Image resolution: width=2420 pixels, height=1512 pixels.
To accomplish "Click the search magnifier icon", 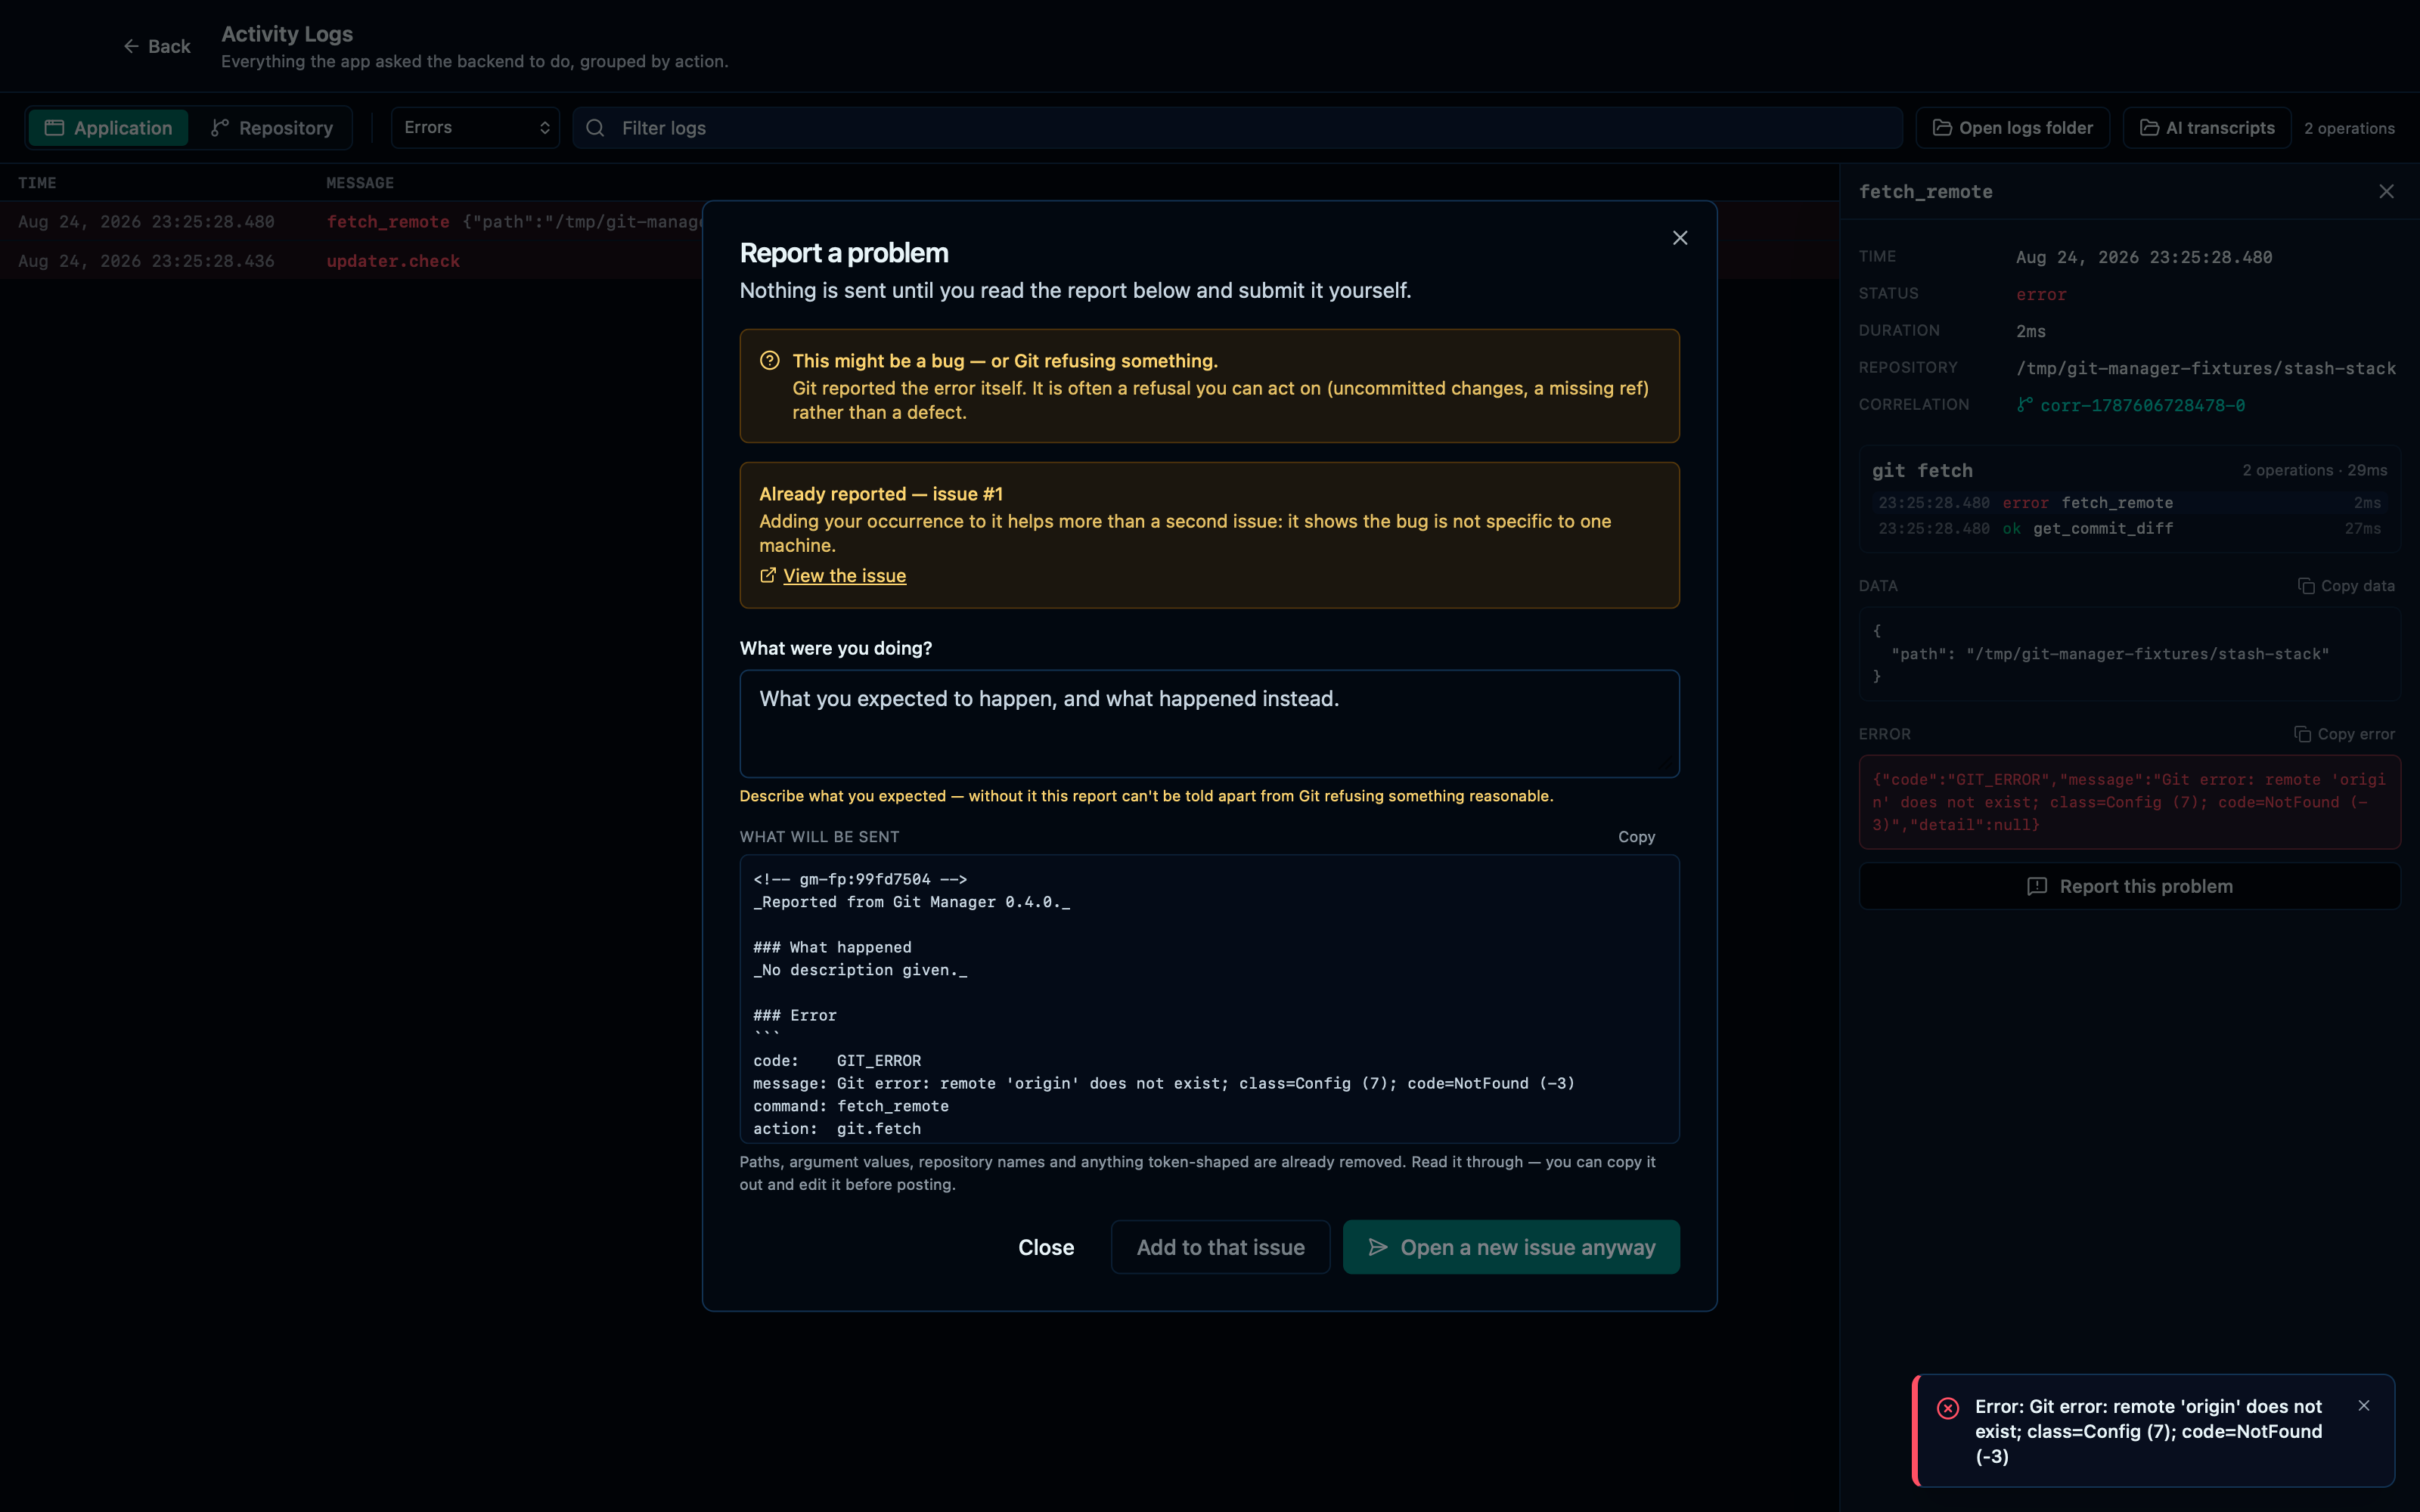I will tap(595, 128).
